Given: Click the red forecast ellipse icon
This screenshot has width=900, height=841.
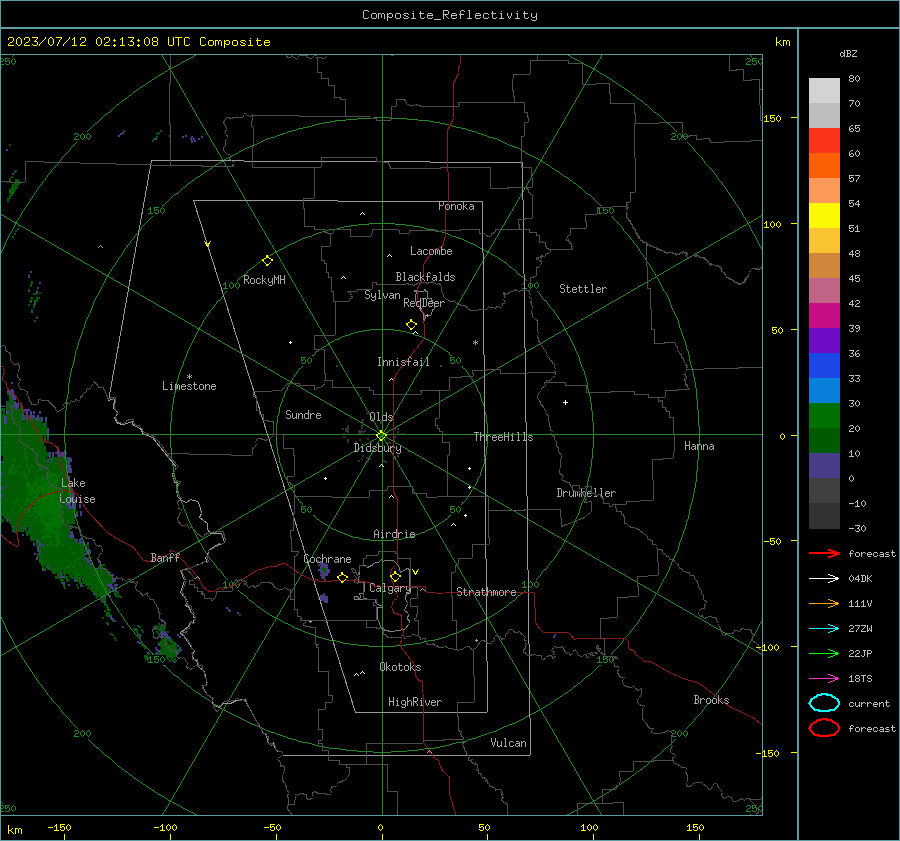Looking at the screenshot, I should pos(824,728).
